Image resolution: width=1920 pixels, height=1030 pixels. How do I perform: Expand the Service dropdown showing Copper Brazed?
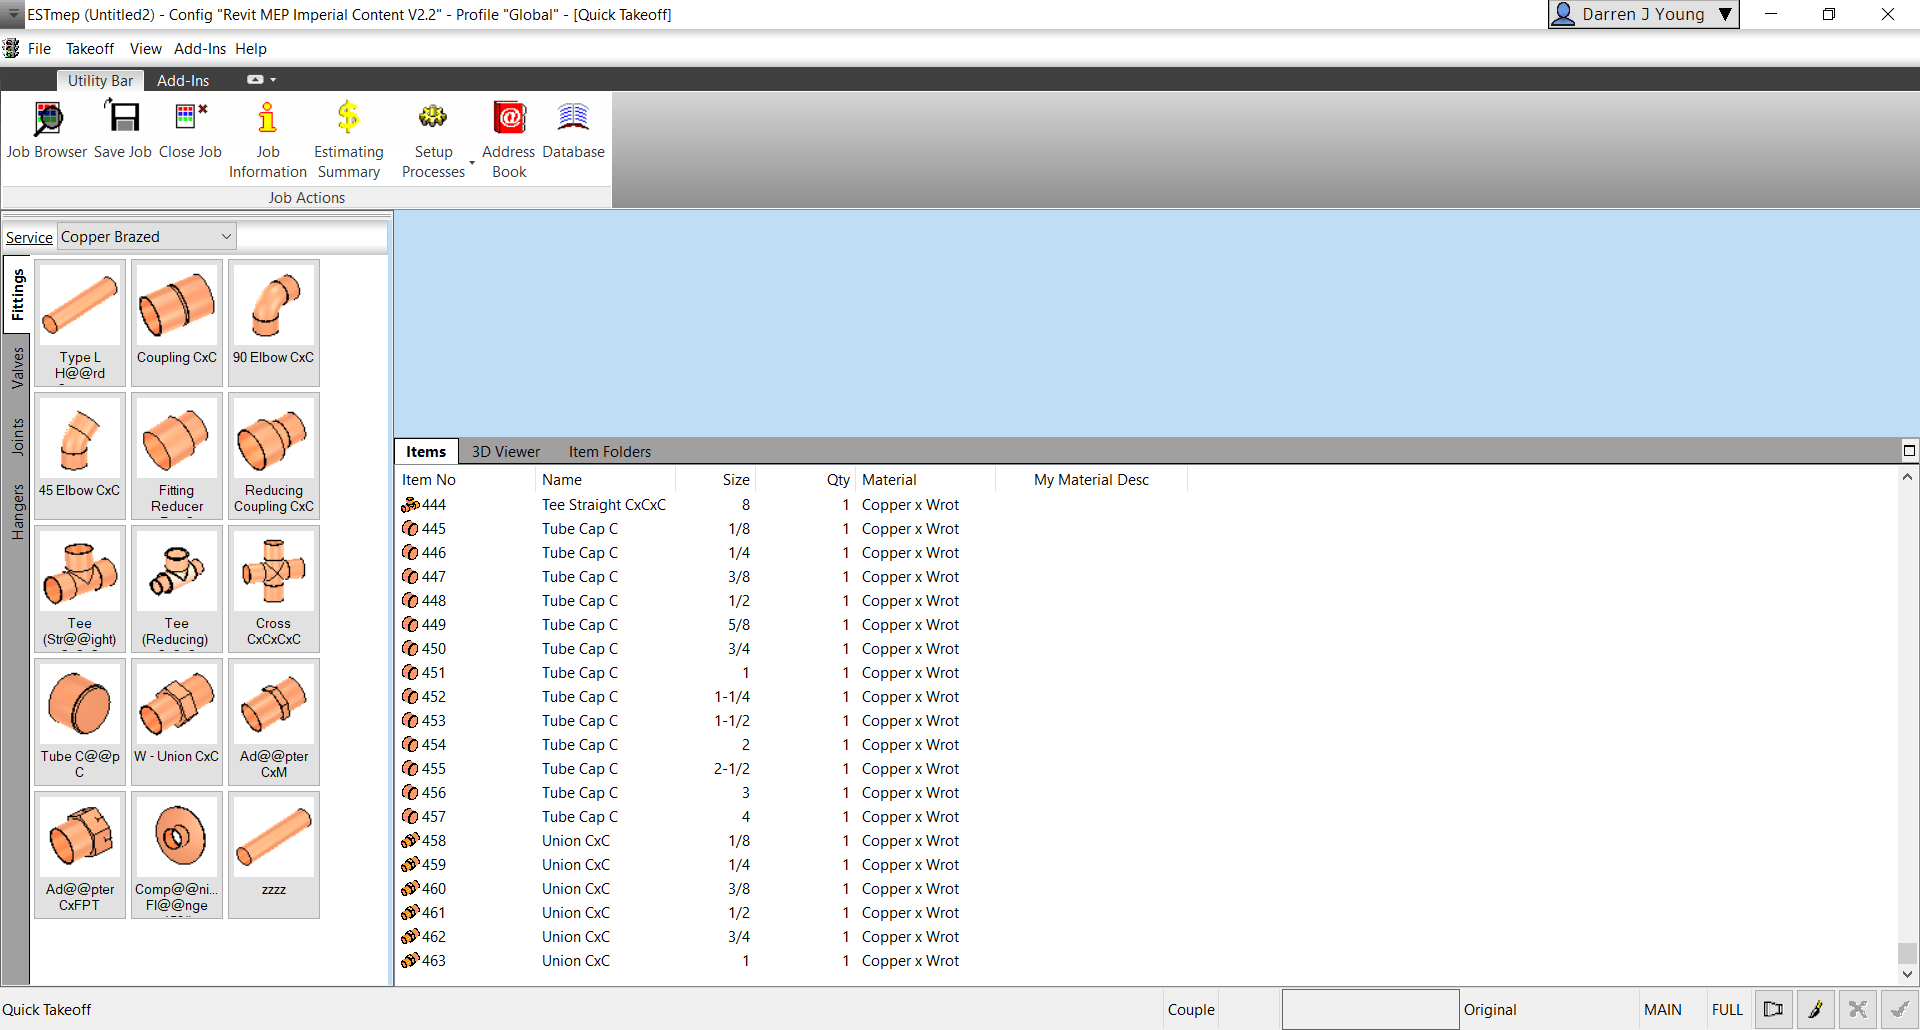coord(226,237)
